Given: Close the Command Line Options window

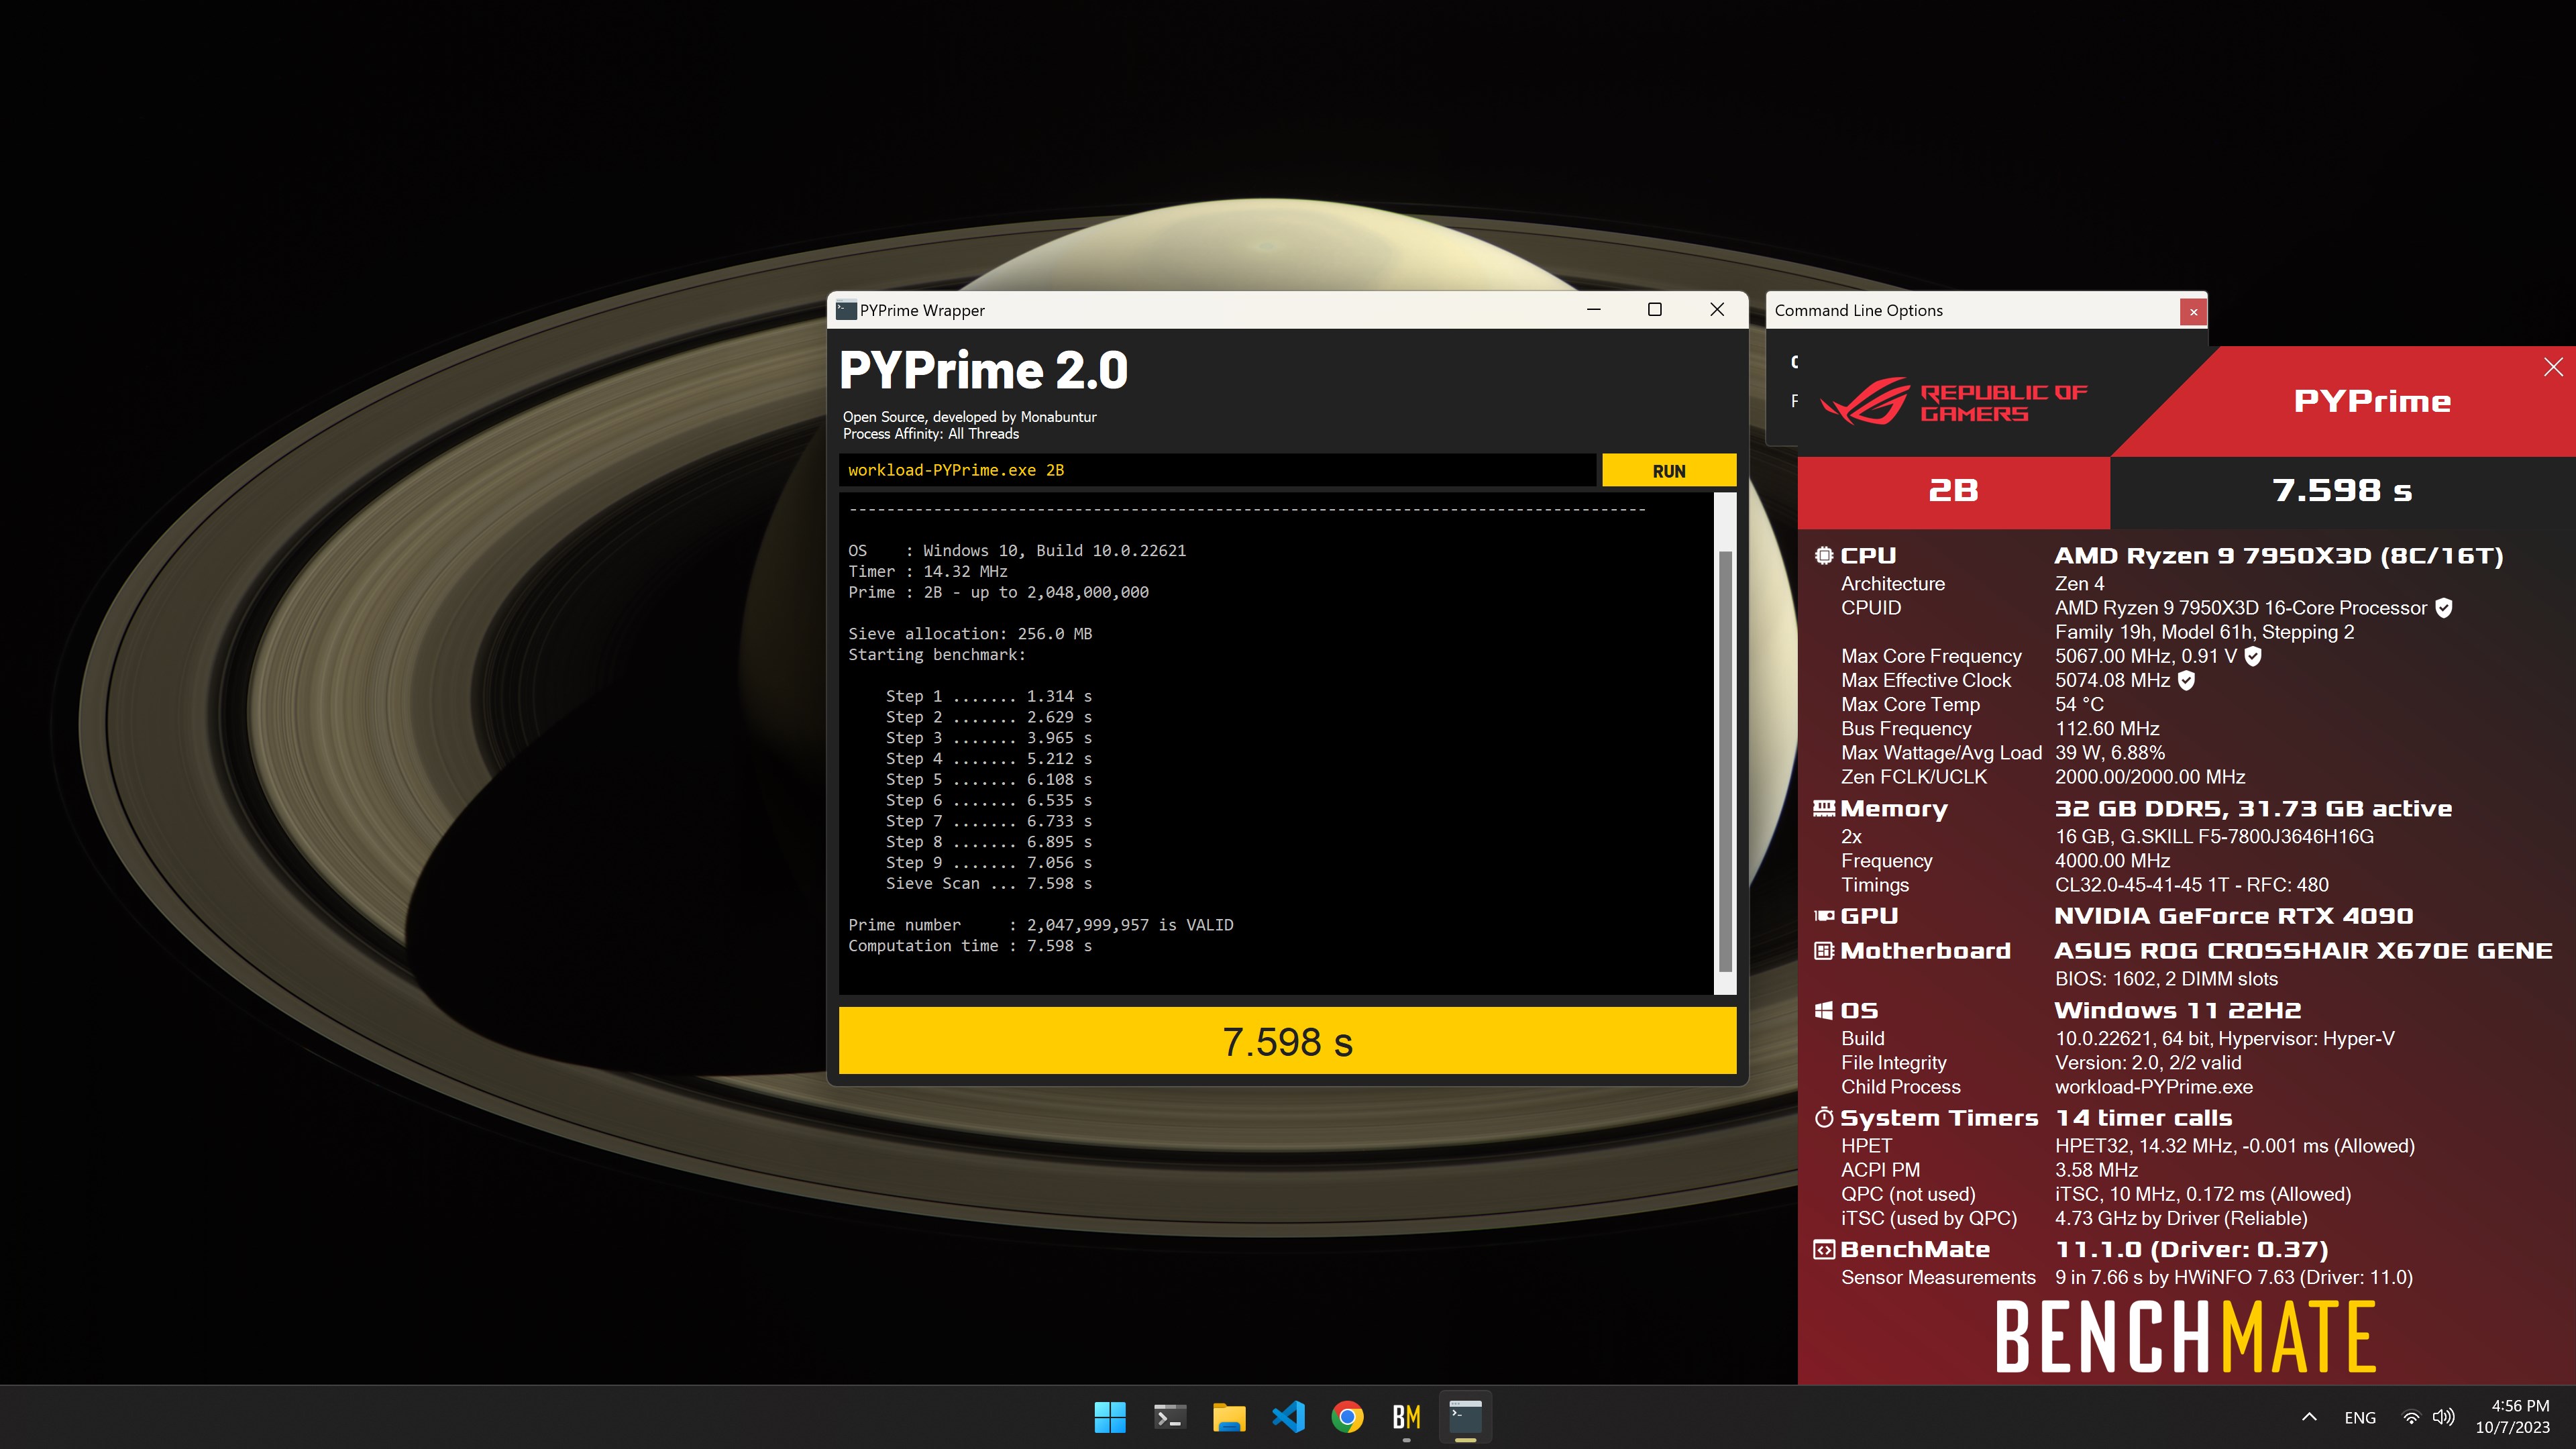Looking at the screenshot, I should (x=2193, y=311).
